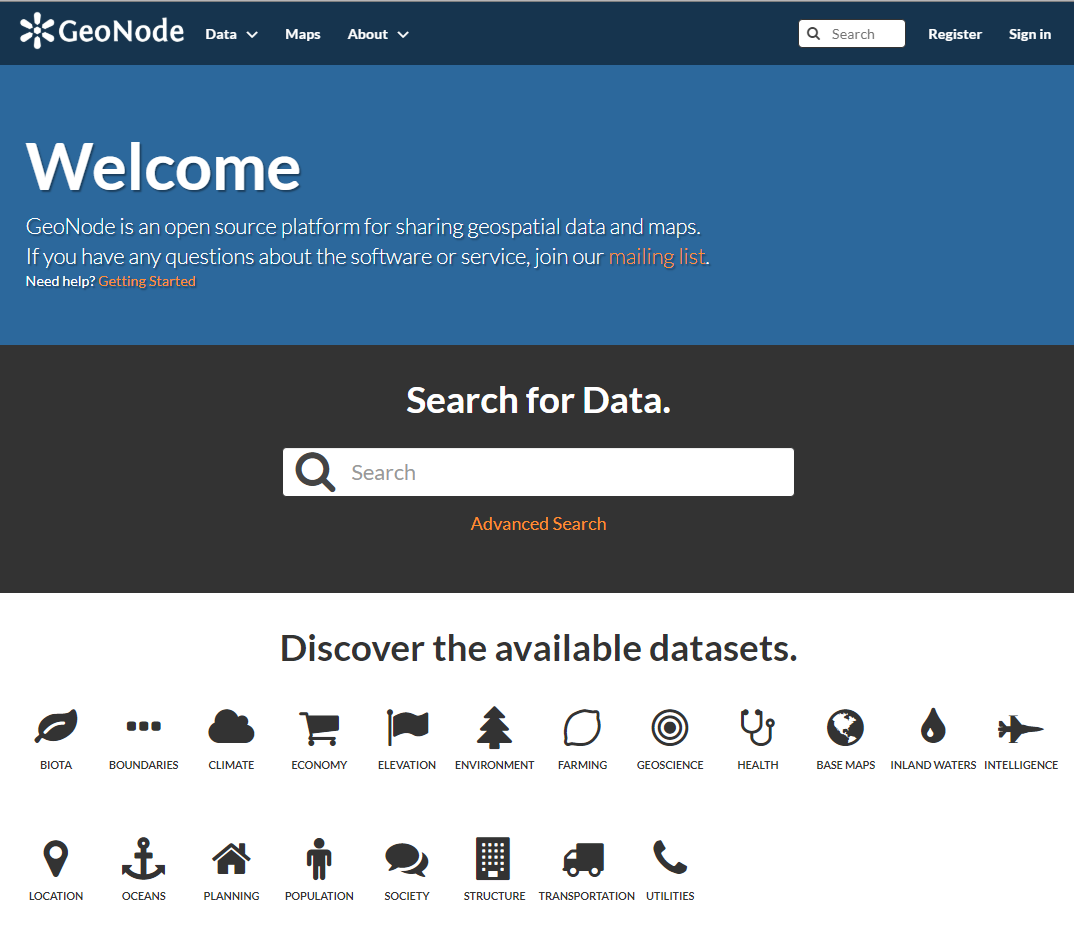Open the Health stethoscope icon
Screen dimensions: 1074x952
[x=758, y=727]
